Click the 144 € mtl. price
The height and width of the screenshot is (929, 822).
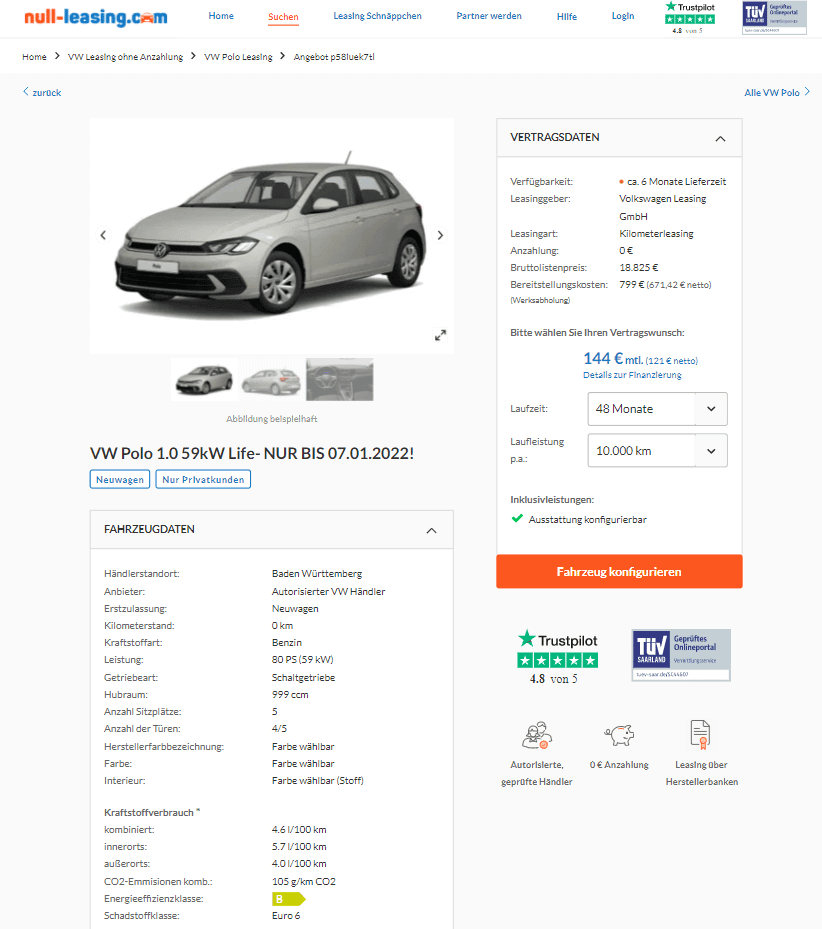tap(613, 359)
